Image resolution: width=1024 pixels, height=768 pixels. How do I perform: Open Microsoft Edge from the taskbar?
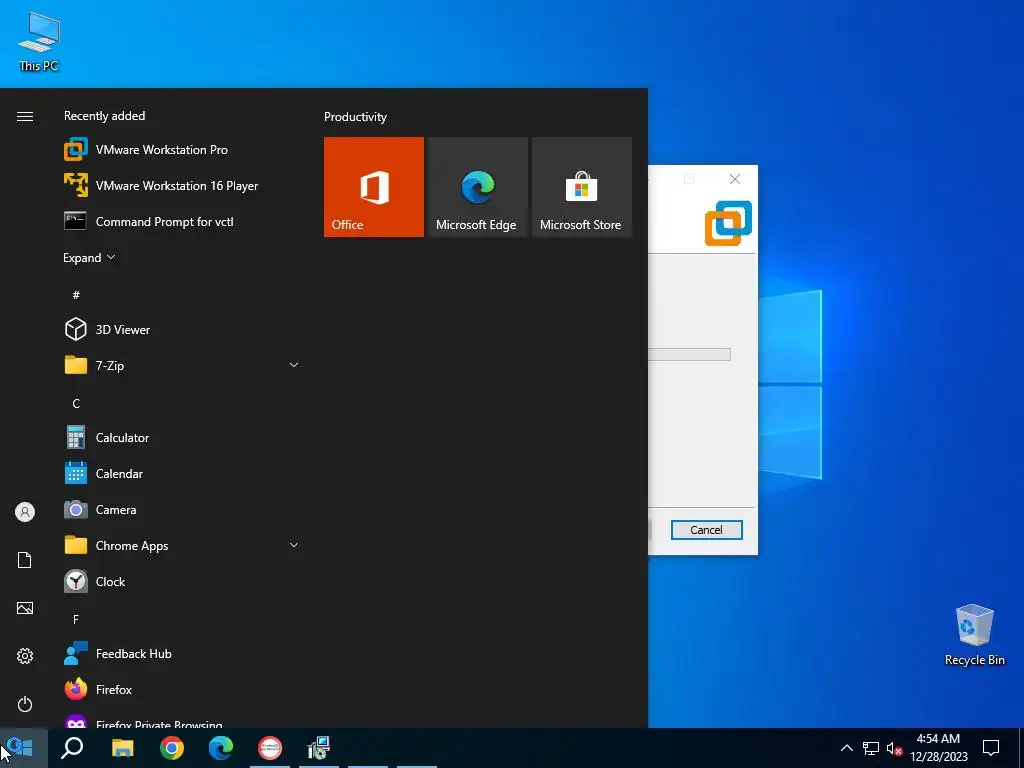[x=221, y=748]
